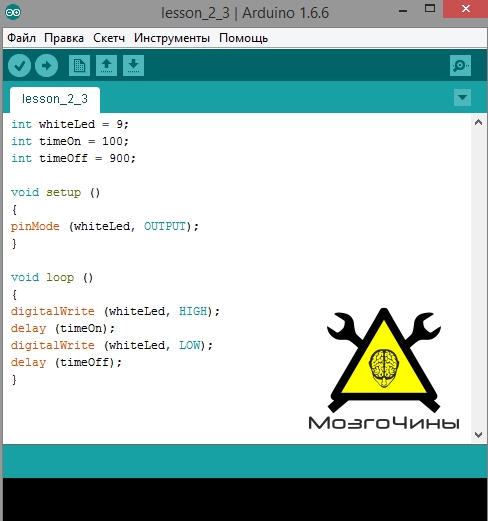
Task: Expand the tab options dropdown arrow
Action: [x=462, y=98]
